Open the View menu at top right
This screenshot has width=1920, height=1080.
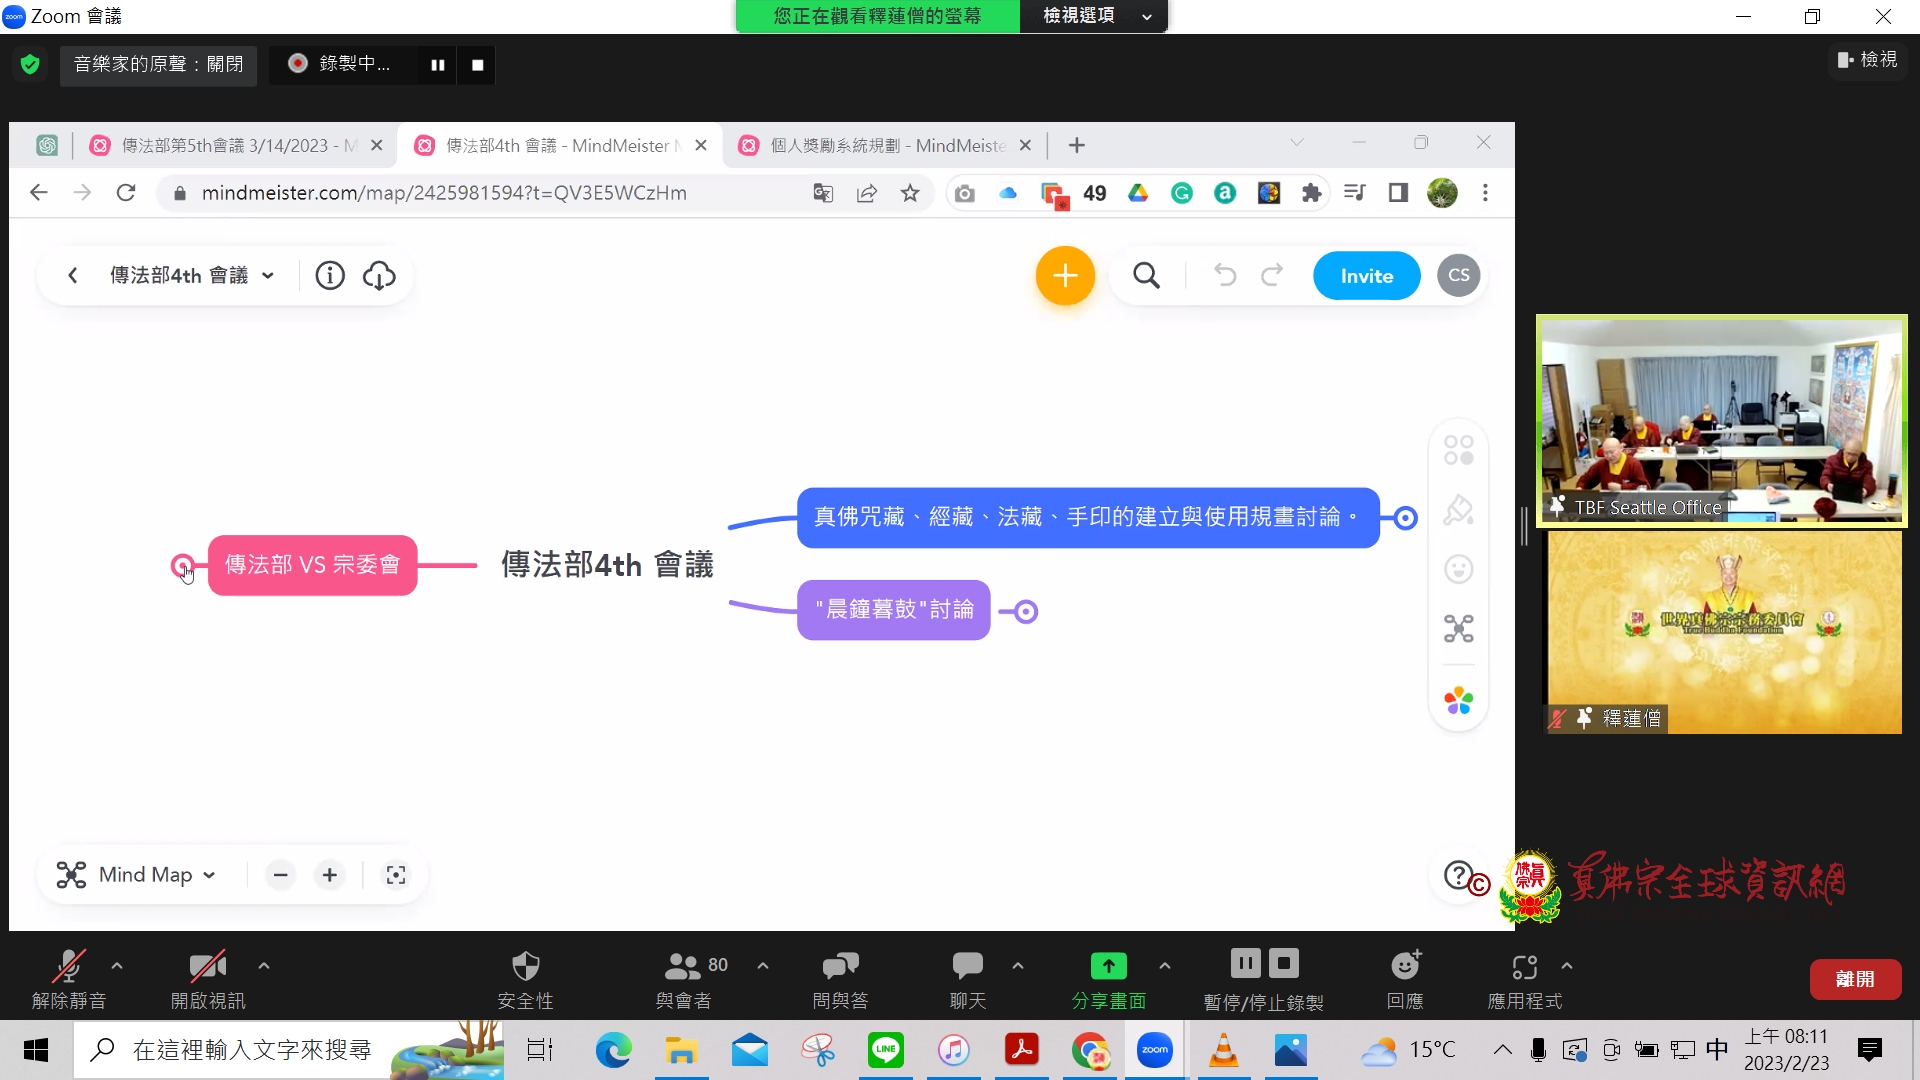coord(1867,60)
